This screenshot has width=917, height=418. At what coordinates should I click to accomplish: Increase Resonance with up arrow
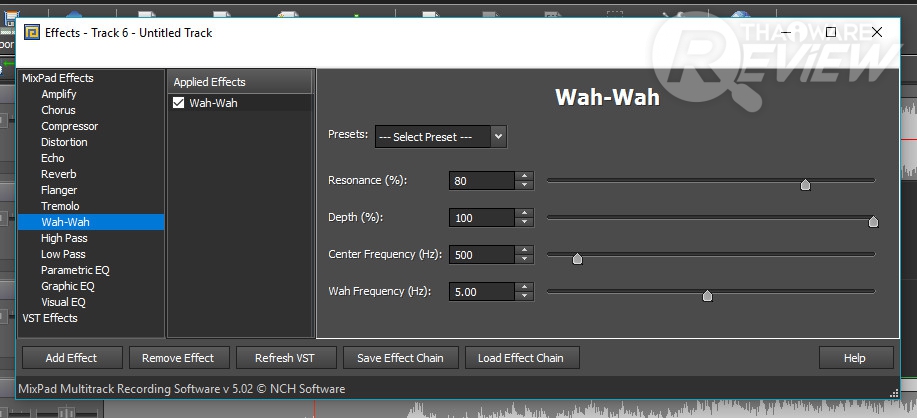point(525,176)
